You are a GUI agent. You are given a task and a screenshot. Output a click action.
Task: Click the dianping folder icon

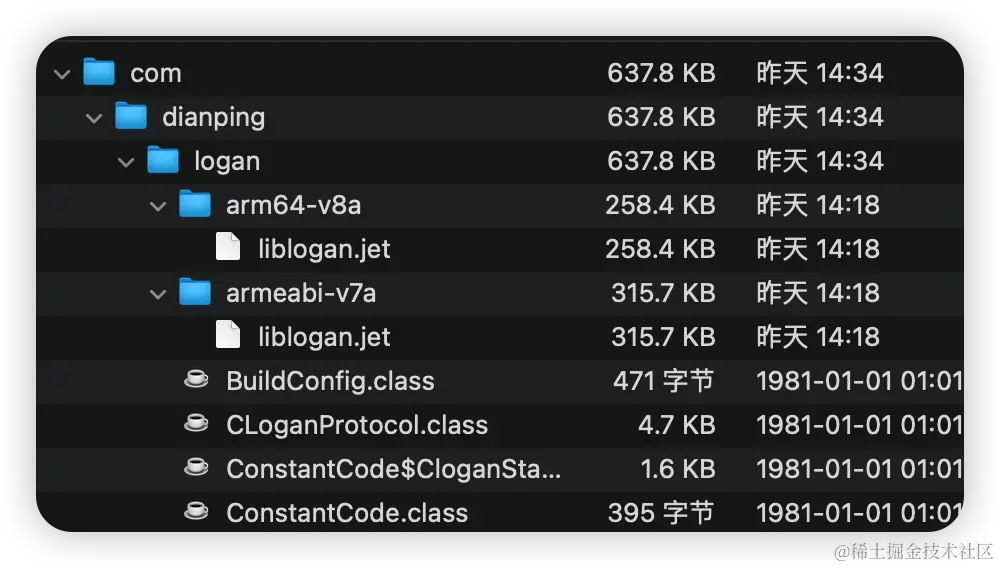[131, 116]
